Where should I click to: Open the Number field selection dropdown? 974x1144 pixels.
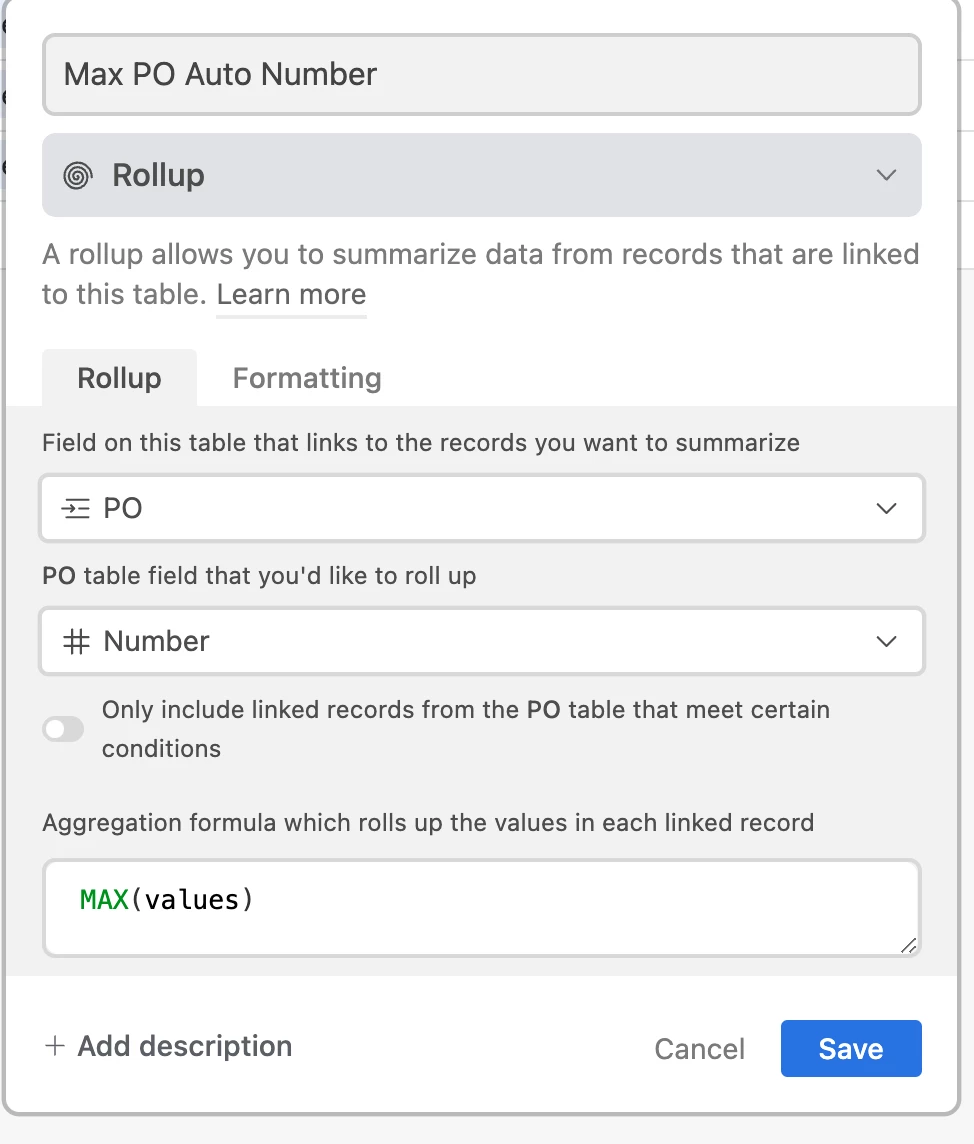[481, 641]
